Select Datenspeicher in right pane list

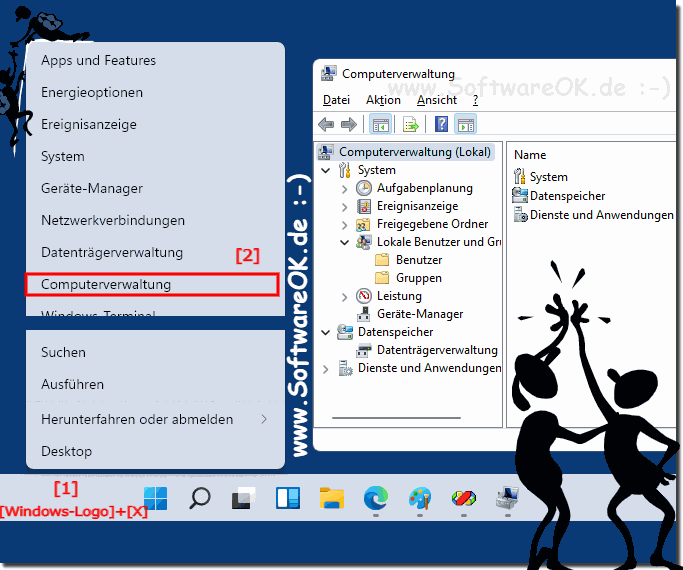pyautogui.click(x=567, y=196)
